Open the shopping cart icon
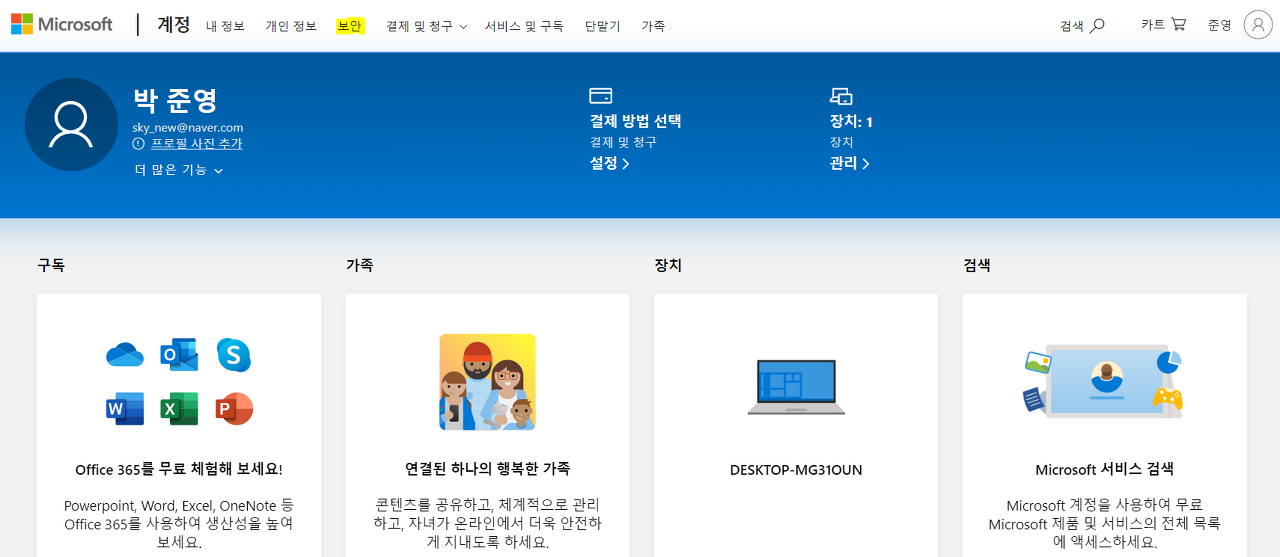The image size is (1280, 557). pos(1178,25)
